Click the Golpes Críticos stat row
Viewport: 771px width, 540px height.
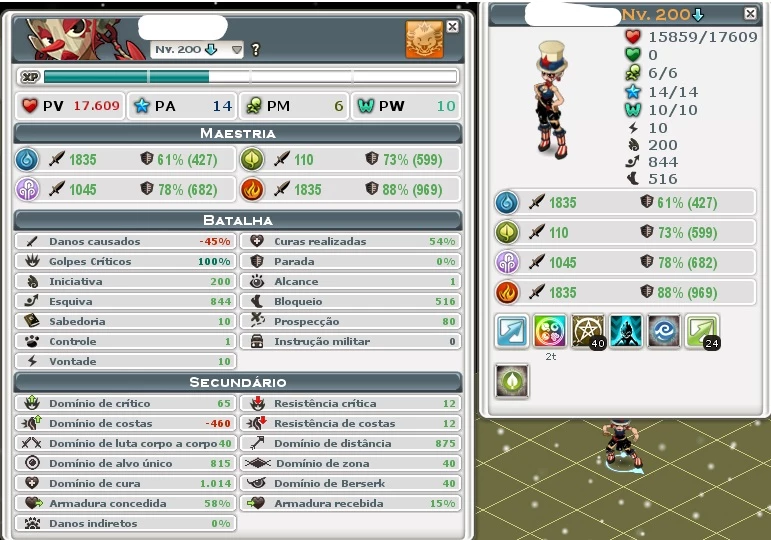[x=125, y=261]
